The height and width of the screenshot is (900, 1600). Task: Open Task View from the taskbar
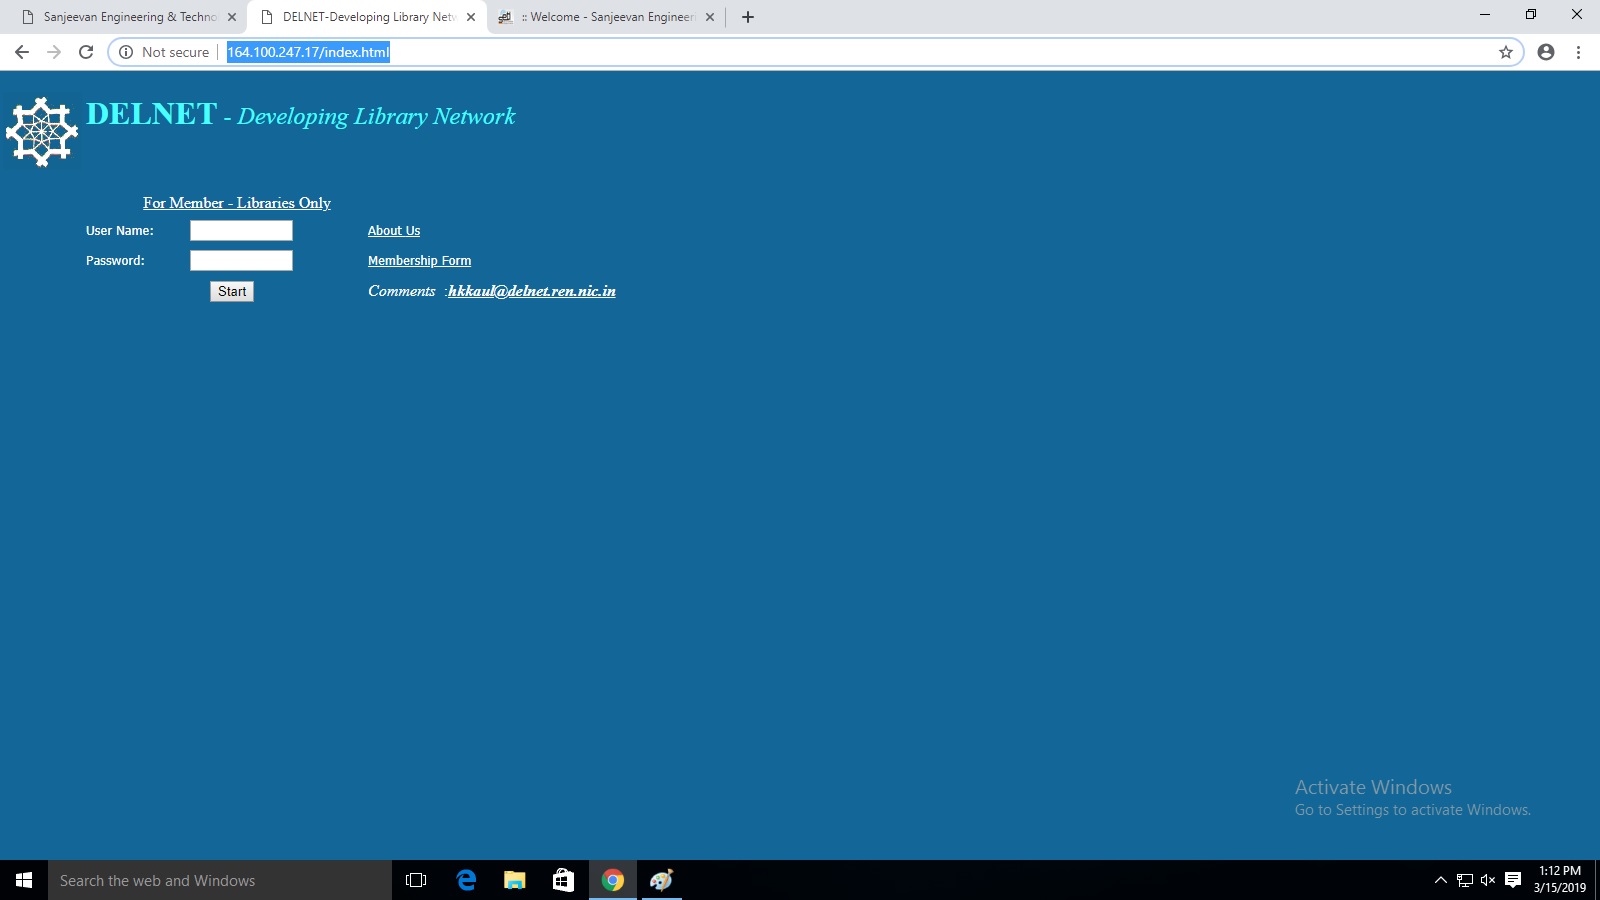pyautogui.click(x=416, y=880)
